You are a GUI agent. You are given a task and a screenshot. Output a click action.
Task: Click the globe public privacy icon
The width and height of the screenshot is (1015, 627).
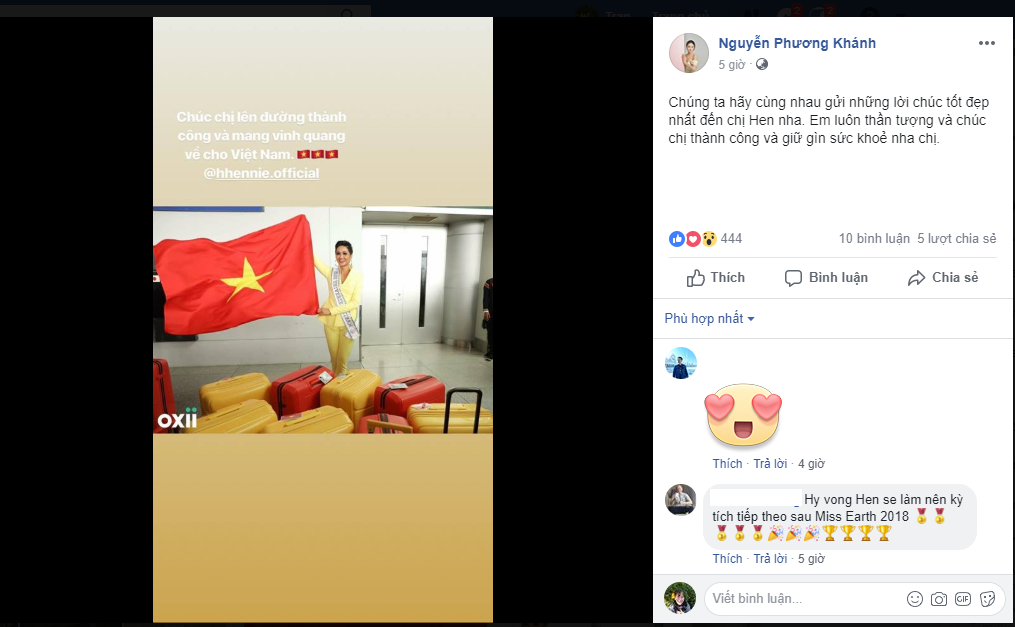762,64
